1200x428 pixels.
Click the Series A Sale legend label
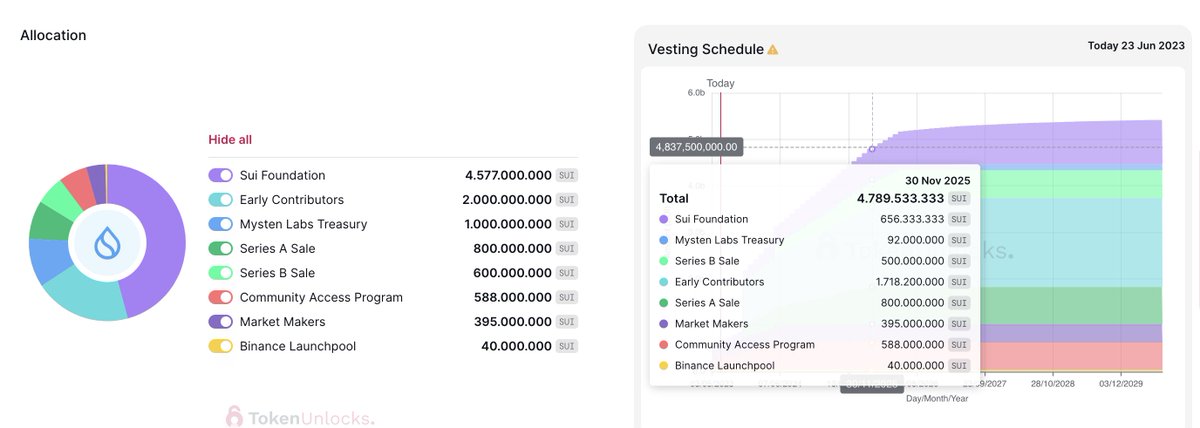(x=277, y=248)
